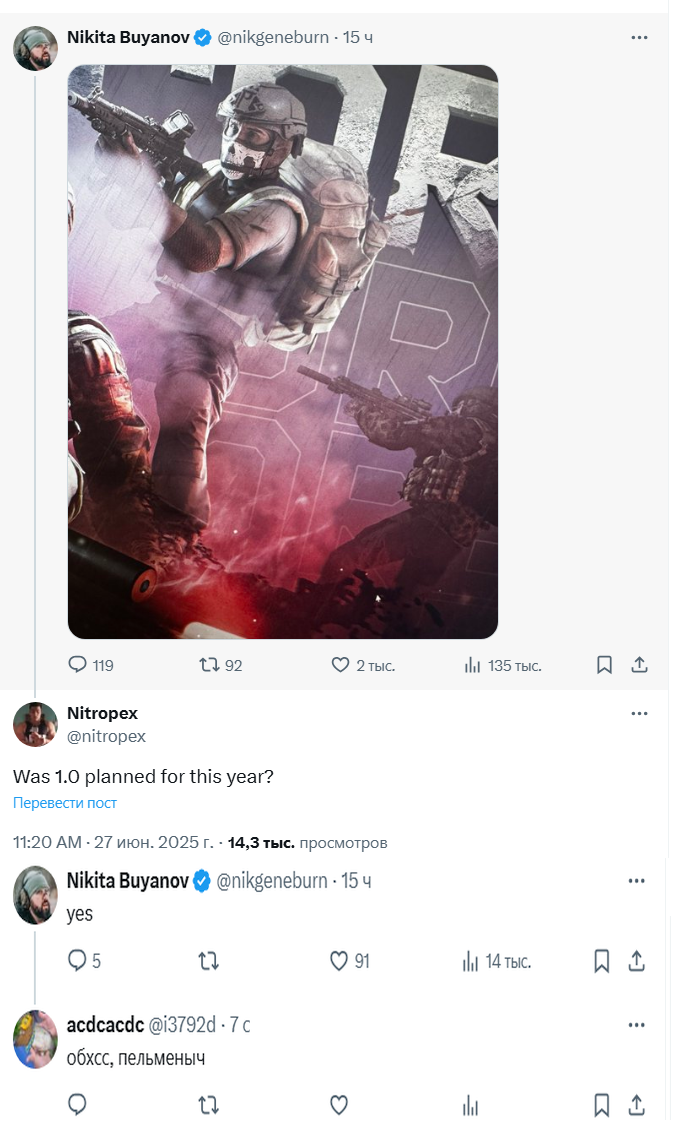Open more options menu on Nitropex's post
Image resolution: width=674 pixels, height=1142 pixels.
pyautogui.click(x=640, y=714)
